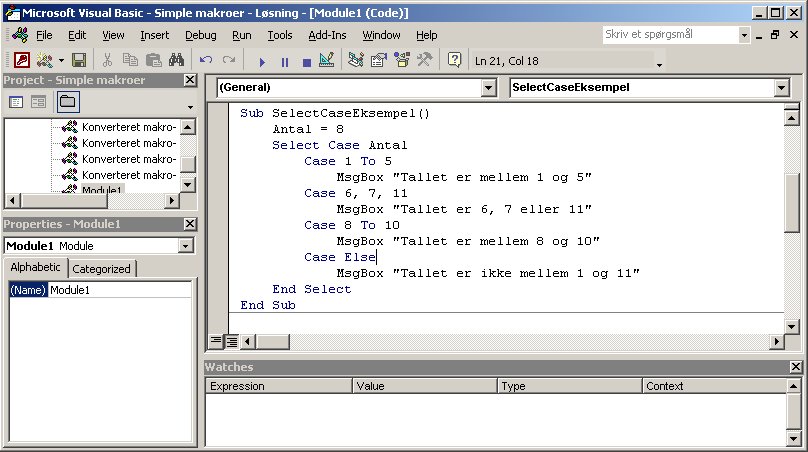Viewport: 808px width, 452px height.
Task: Open toolbar options arrow next to Ln 21
Action: click(659, 64)
